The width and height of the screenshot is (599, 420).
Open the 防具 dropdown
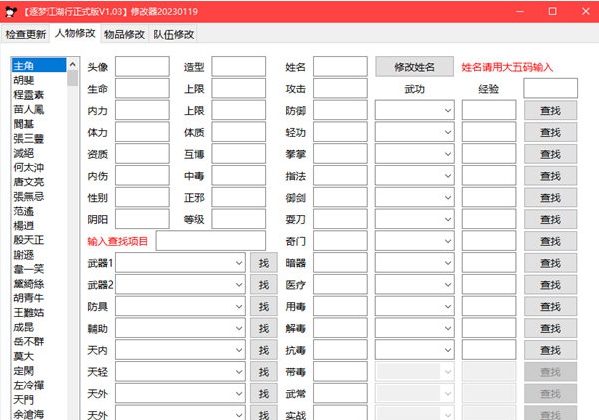point(180,306)
